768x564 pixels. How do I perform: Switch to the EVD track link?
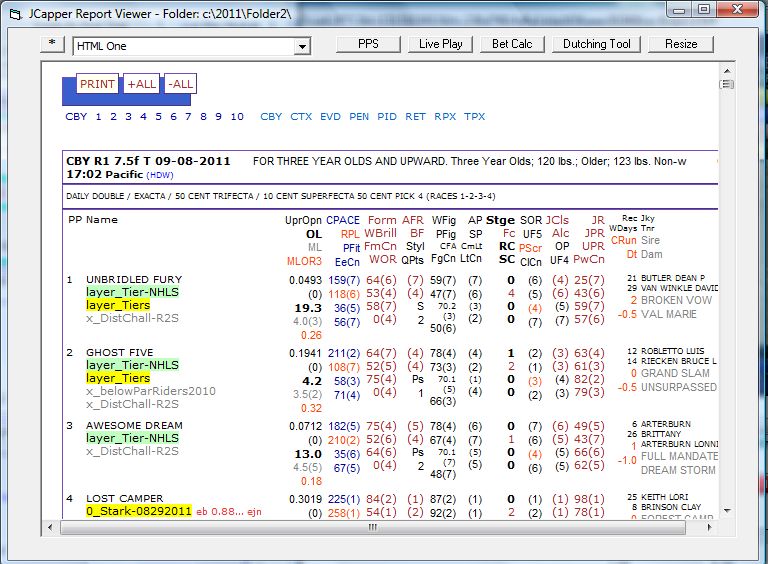[330, 117]
